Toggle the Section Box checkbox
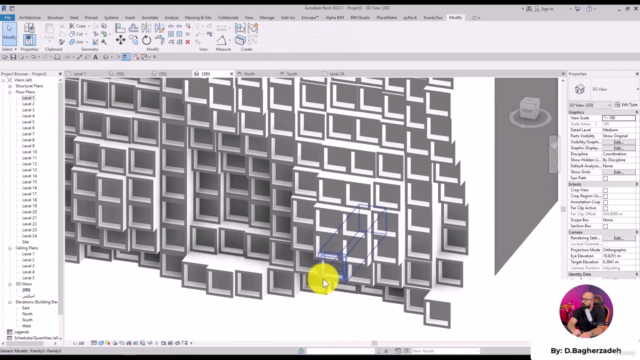 (605, 226)
